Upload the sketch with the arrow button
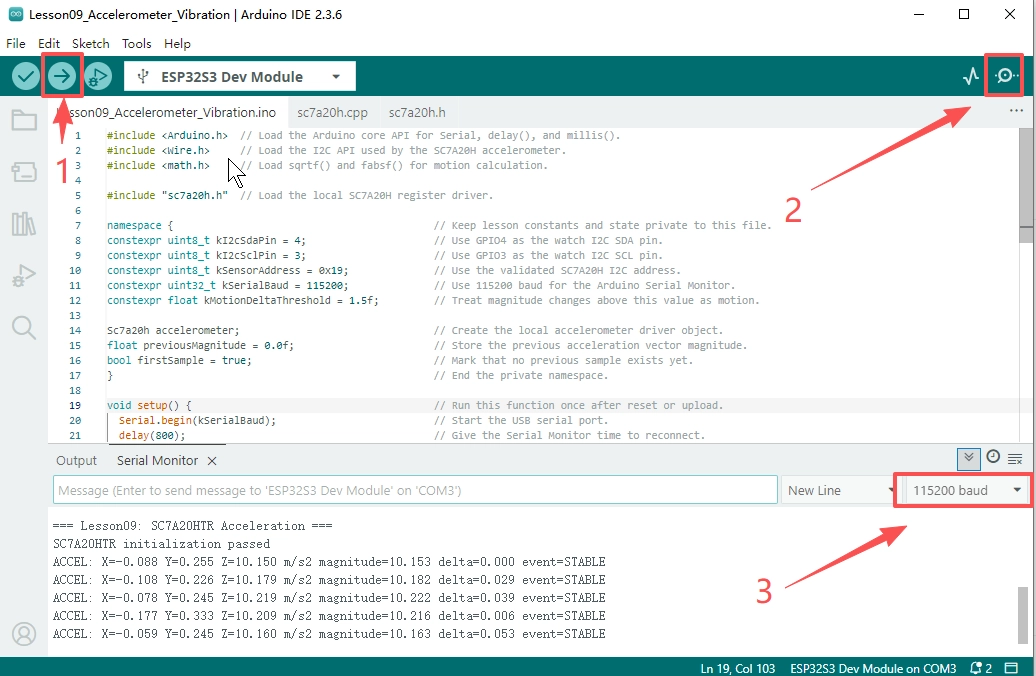 [x=61, y=77]
